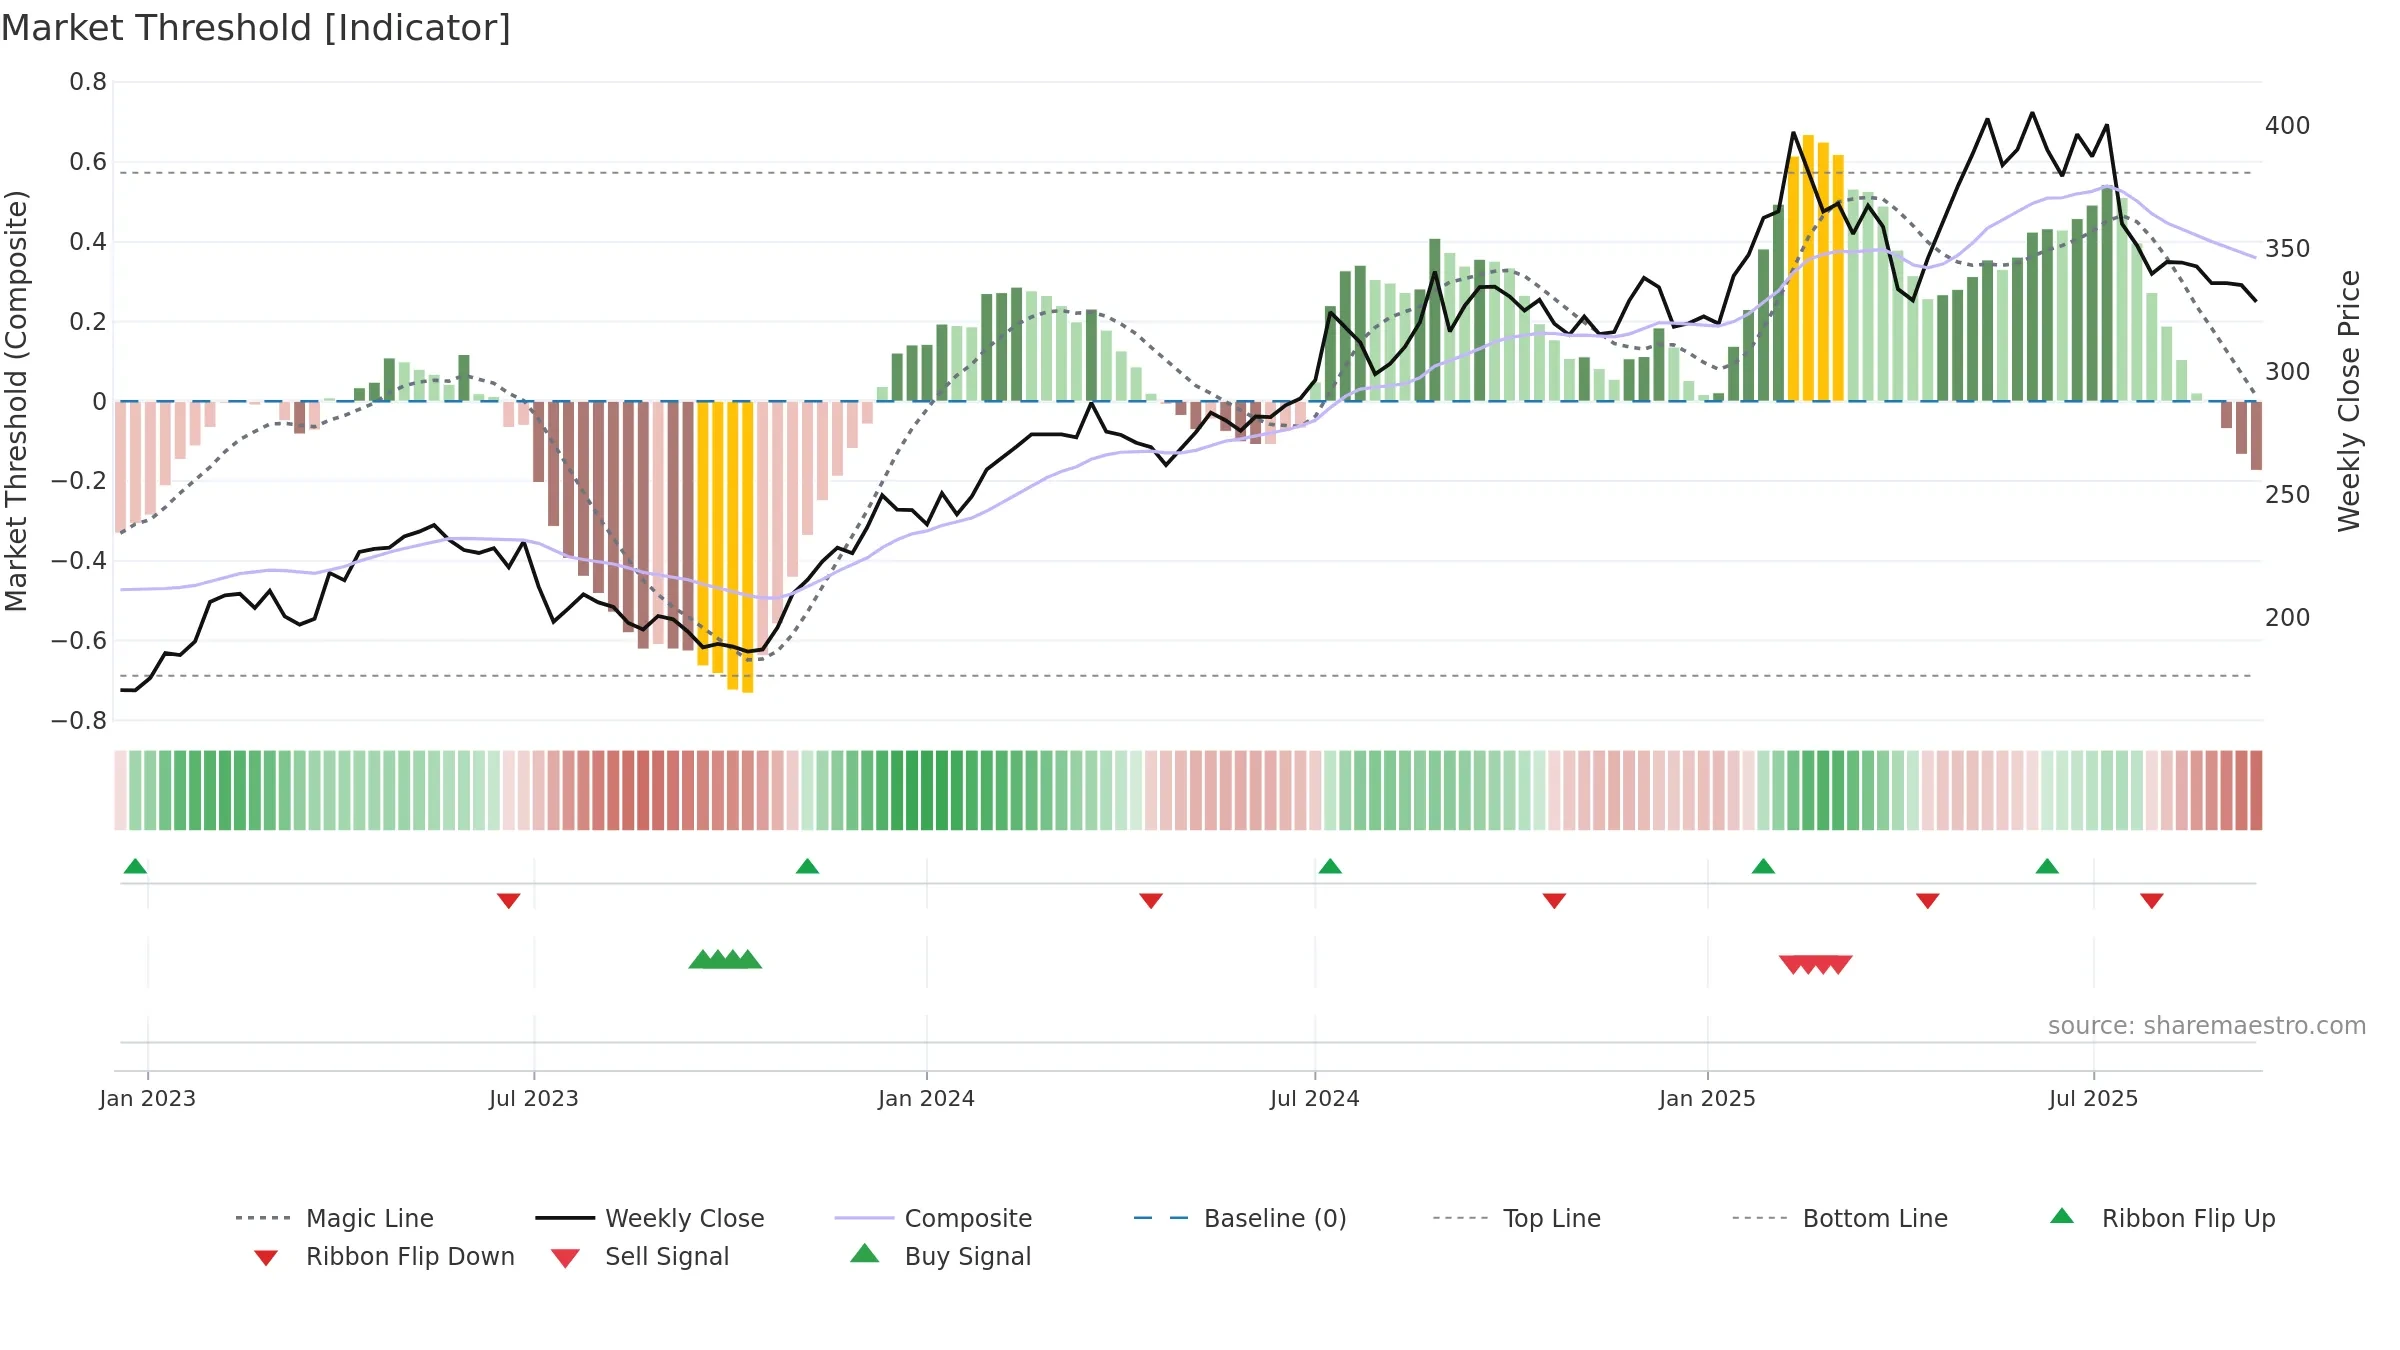Click the green Buy Signal legend triangle
Image resolution: width=2400 pixels, height=1350 pixels.
pos(865,1253)
